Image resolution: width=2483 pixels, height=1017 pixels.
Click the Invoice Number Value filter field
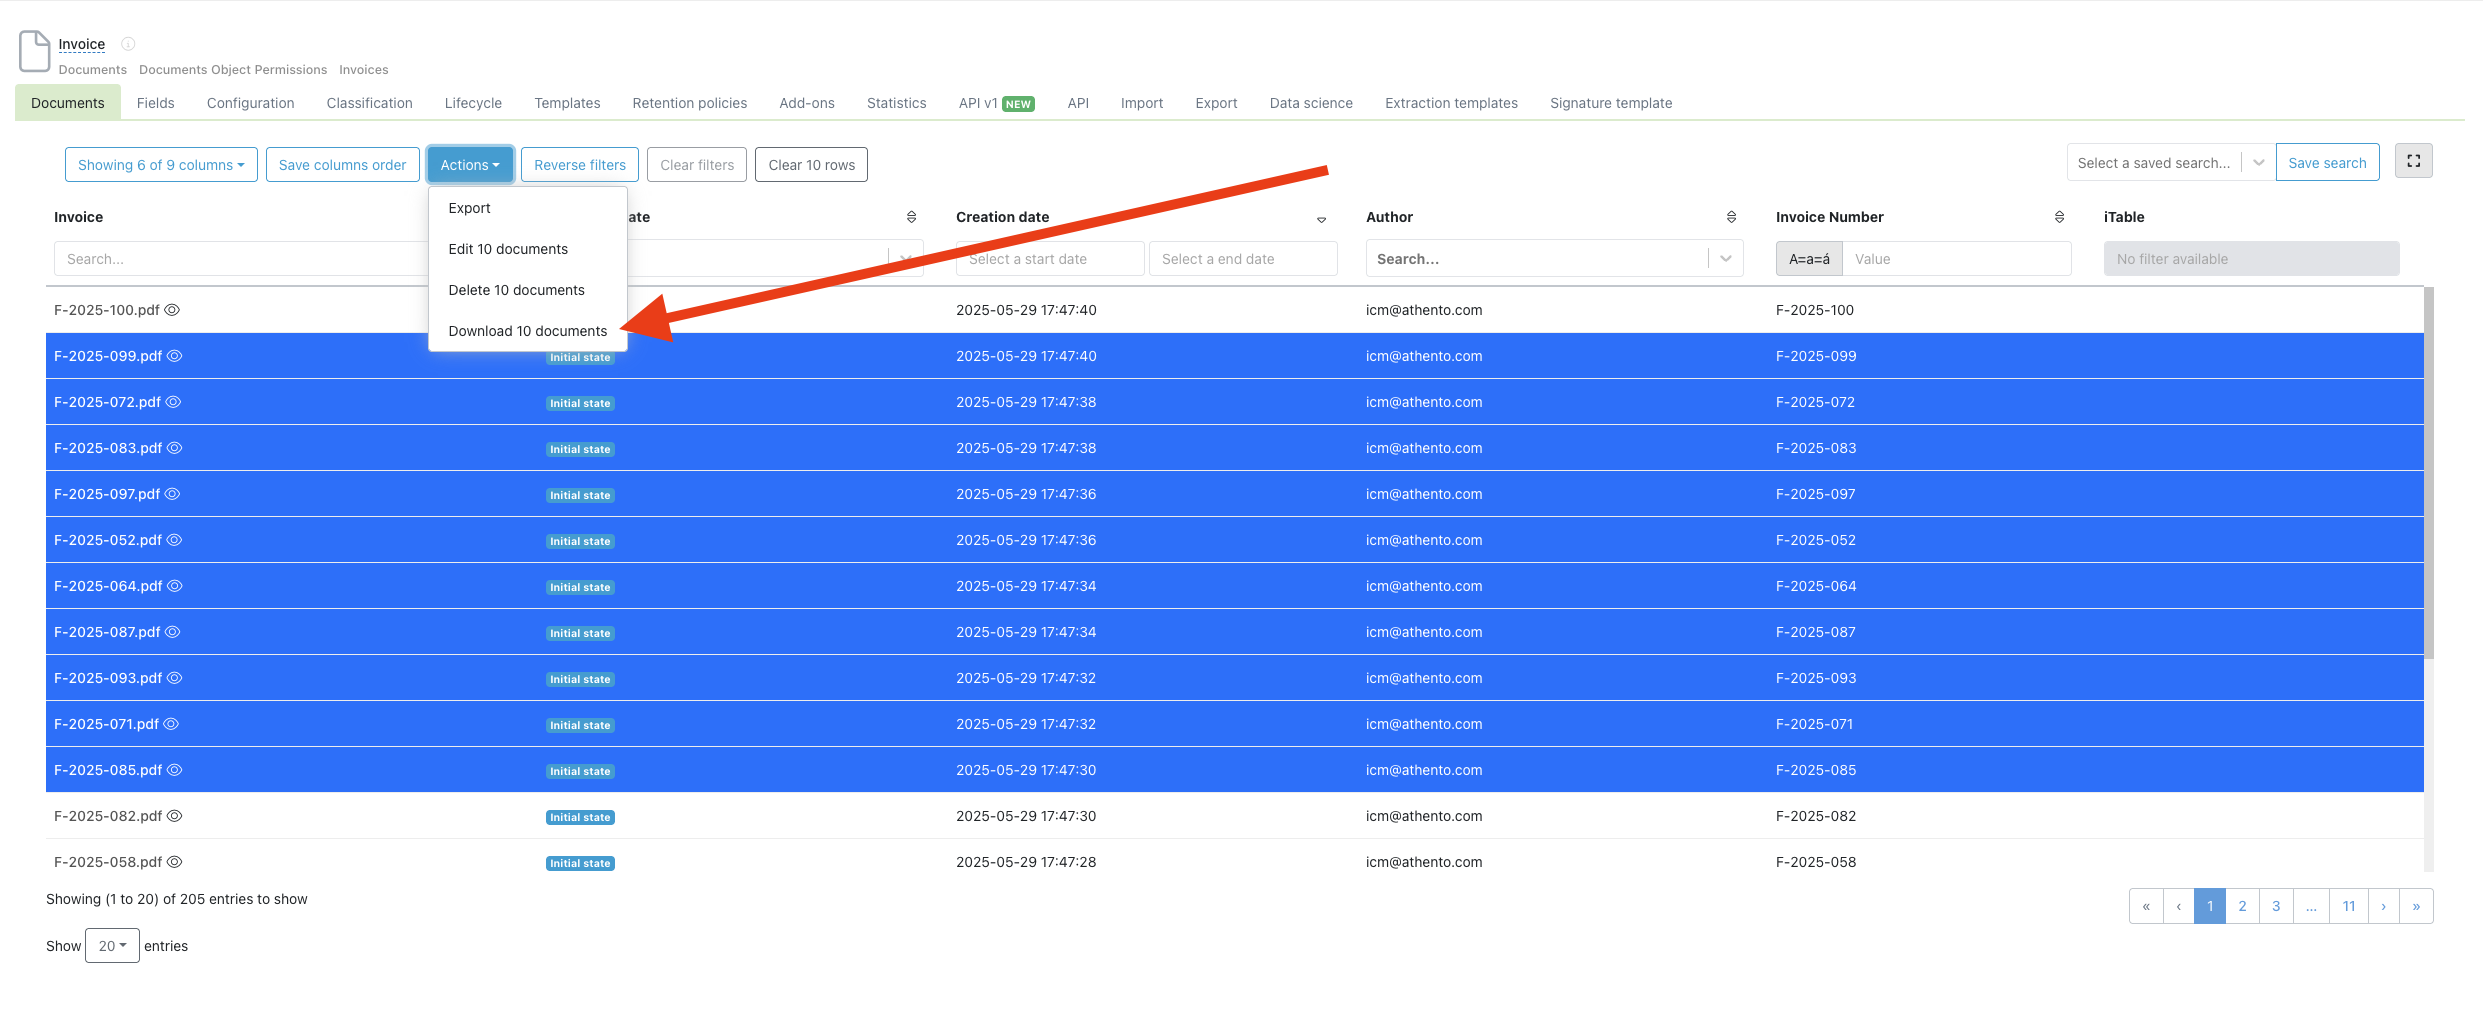coord(1956,259)
